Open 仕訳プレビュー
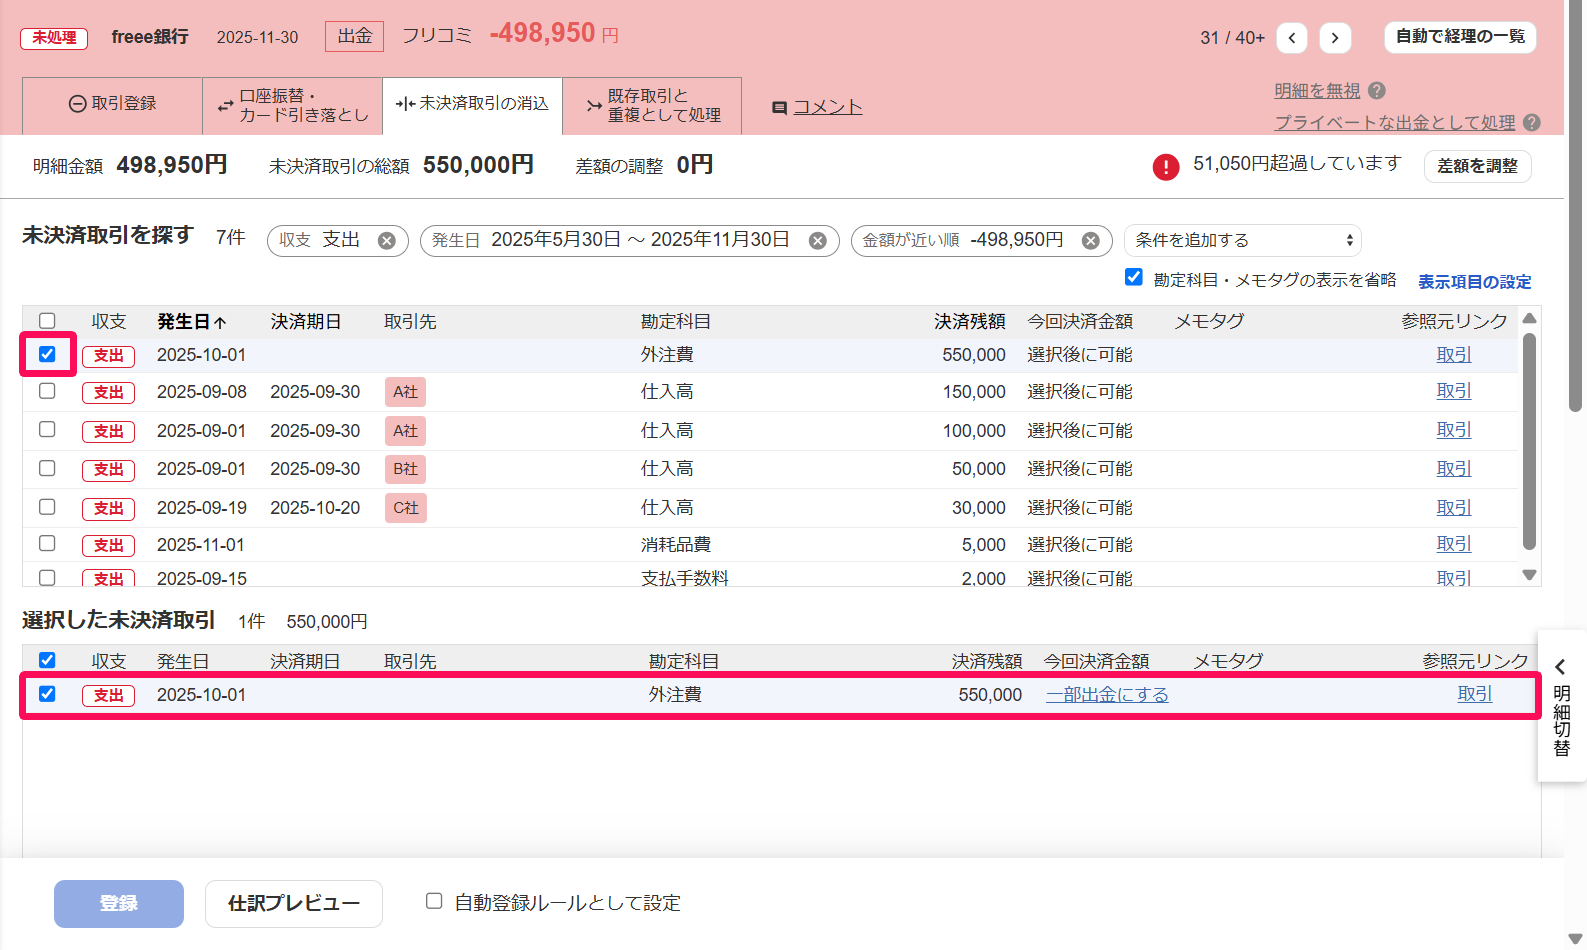This screenshot has width=1587, height=950. [x=294, y=904]
